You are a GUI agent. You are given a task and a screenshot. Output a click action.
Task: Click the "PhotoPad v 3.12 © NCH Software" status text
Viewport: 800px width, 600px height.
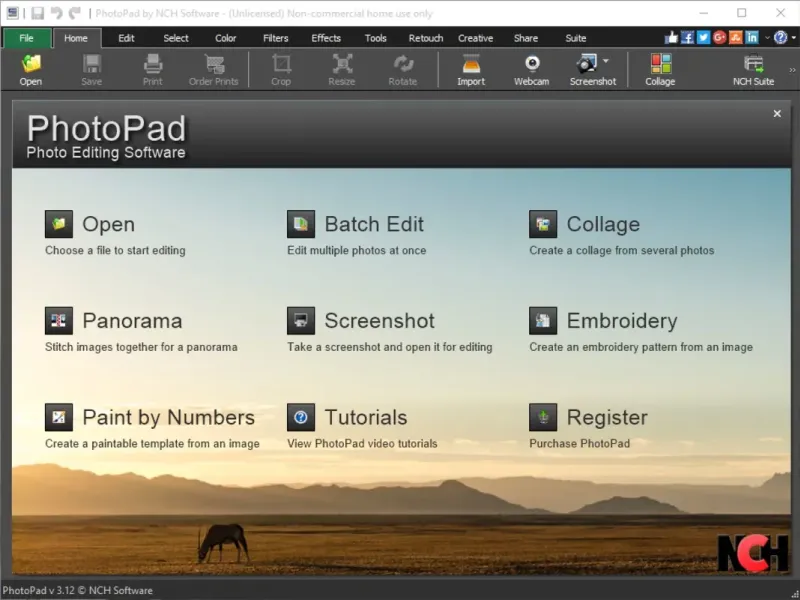[78, 590]
